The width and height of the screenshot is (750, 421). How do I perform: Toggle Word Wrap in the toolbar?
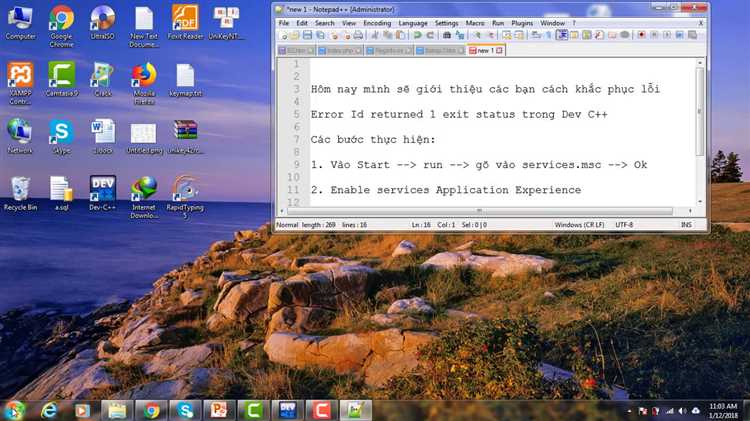coord(536,35)
